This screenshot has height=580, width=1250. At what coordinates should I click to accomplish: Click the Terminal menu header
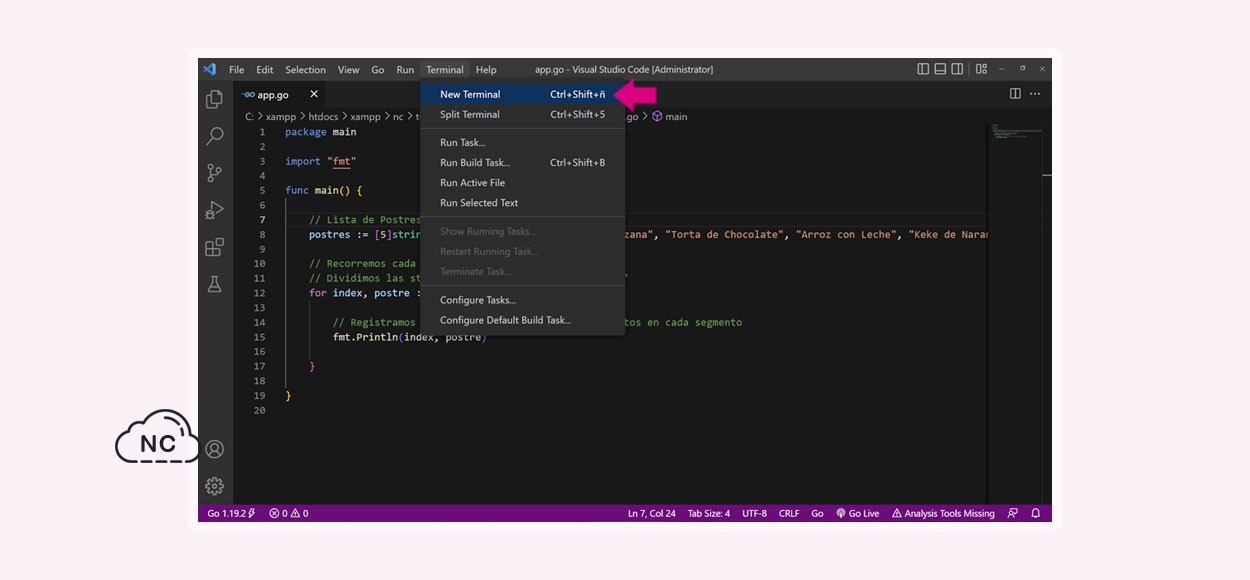(445, 70)
